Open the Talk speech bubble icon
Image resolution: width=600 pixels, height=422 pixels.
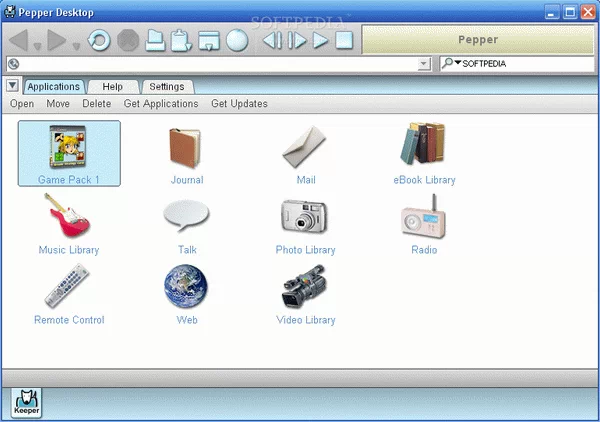coord(186,215)
